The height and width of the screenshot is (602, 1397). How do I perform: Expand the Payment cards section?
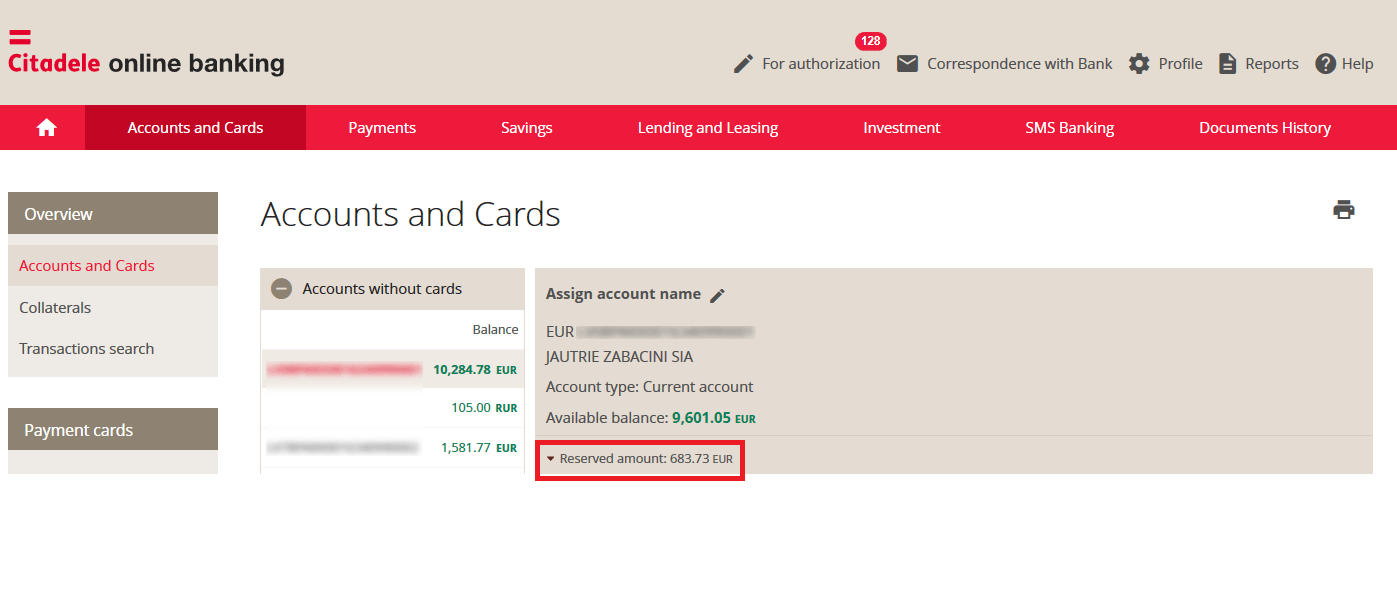pyautogui.click(x=79, y=429)
